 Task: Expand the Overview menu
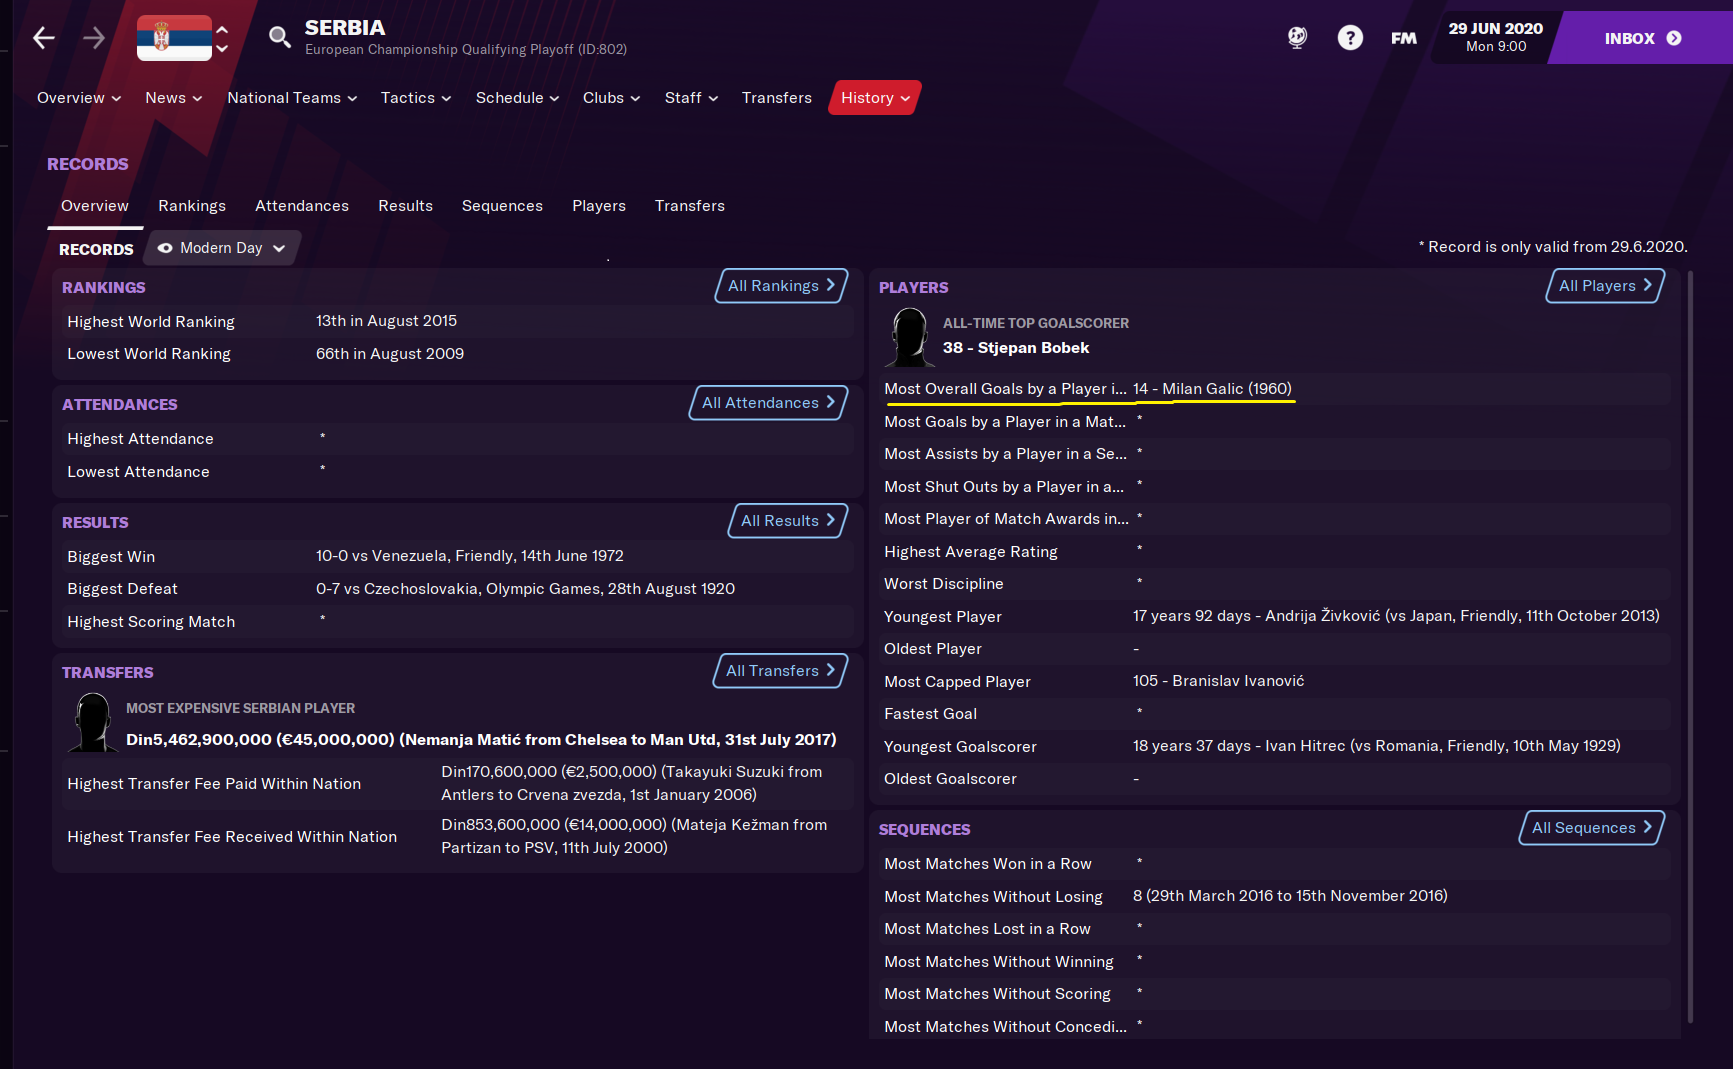click(x=79, y=98)
